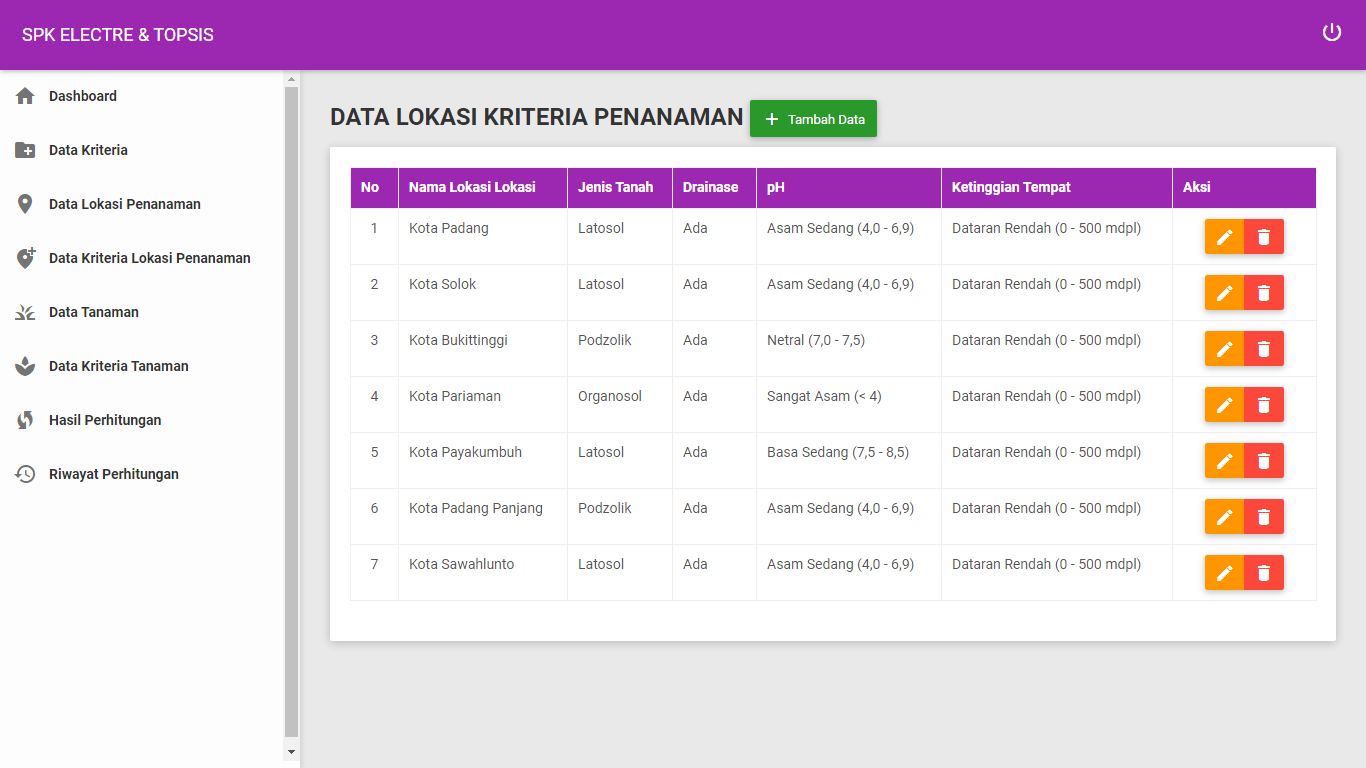Delete the Kota Pariaman row
The image size is (1366, 768).
click(x=1264, y=405)
